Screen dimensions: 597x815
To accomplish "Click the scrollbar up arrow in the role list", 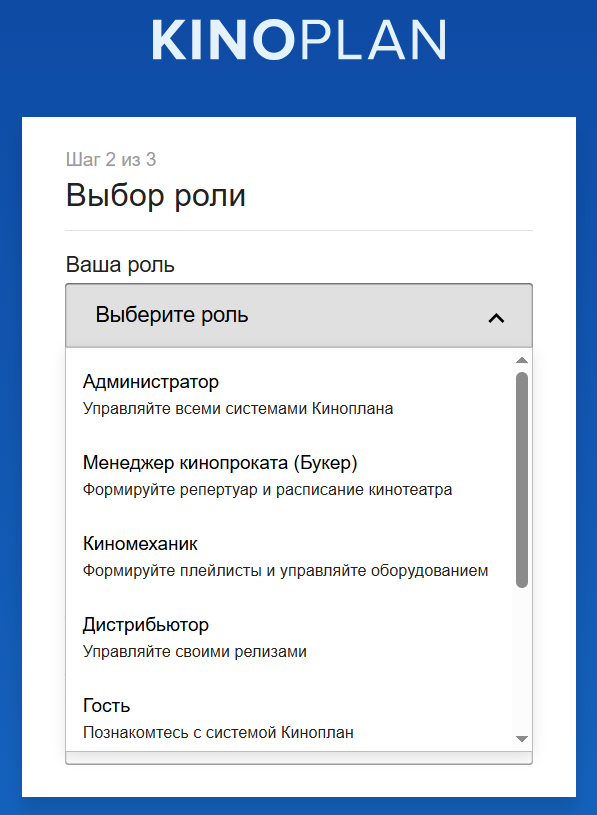I will (x=522, y=360).
